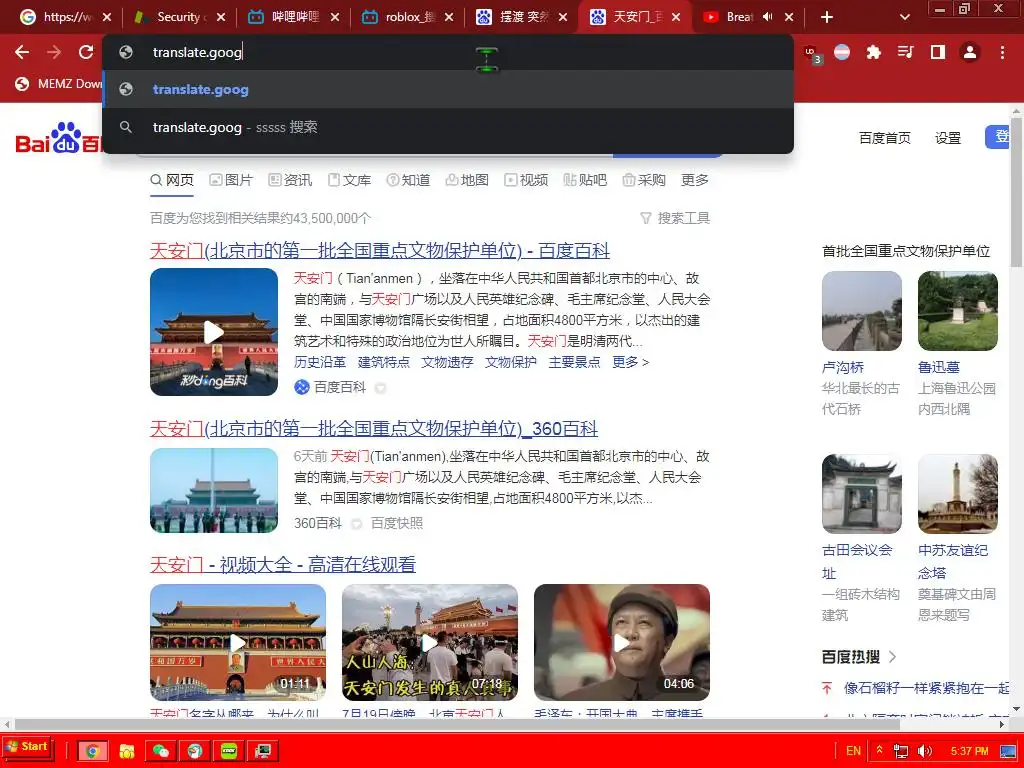
Task: Open the 古田会议会址 sidebar link
Action: pyautogui.click(x=857, y=561)
